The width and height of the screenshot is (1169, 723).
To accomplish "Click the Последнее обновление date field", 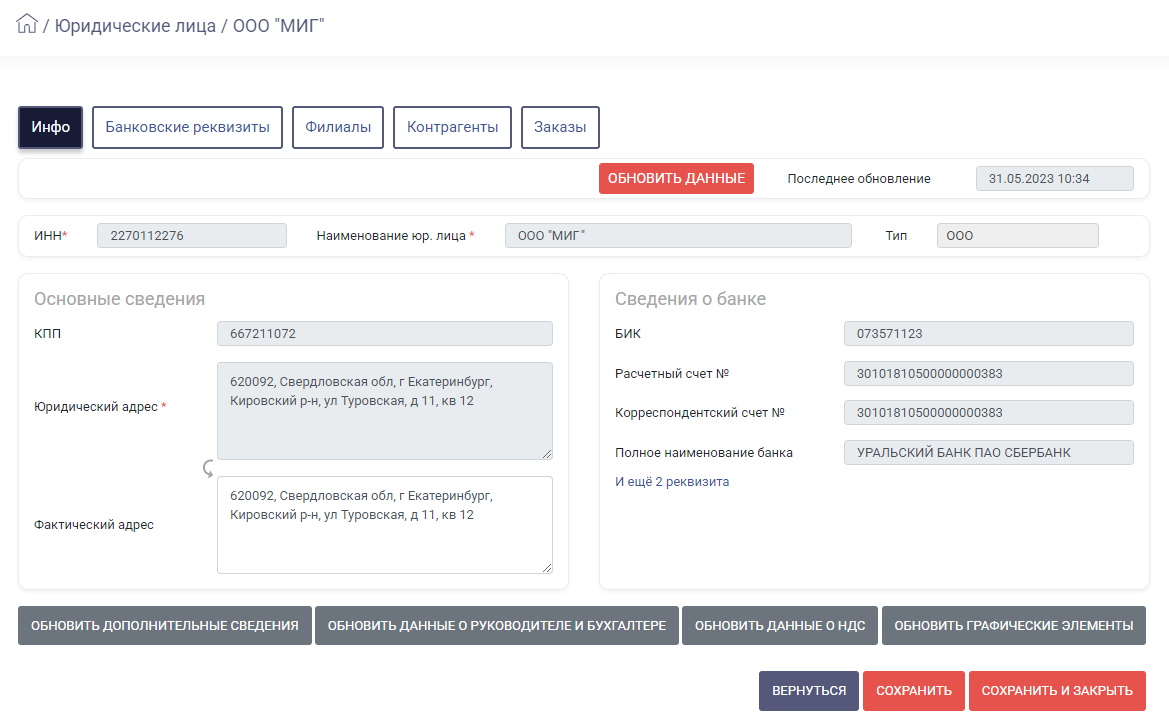I will coord(1054,178).
